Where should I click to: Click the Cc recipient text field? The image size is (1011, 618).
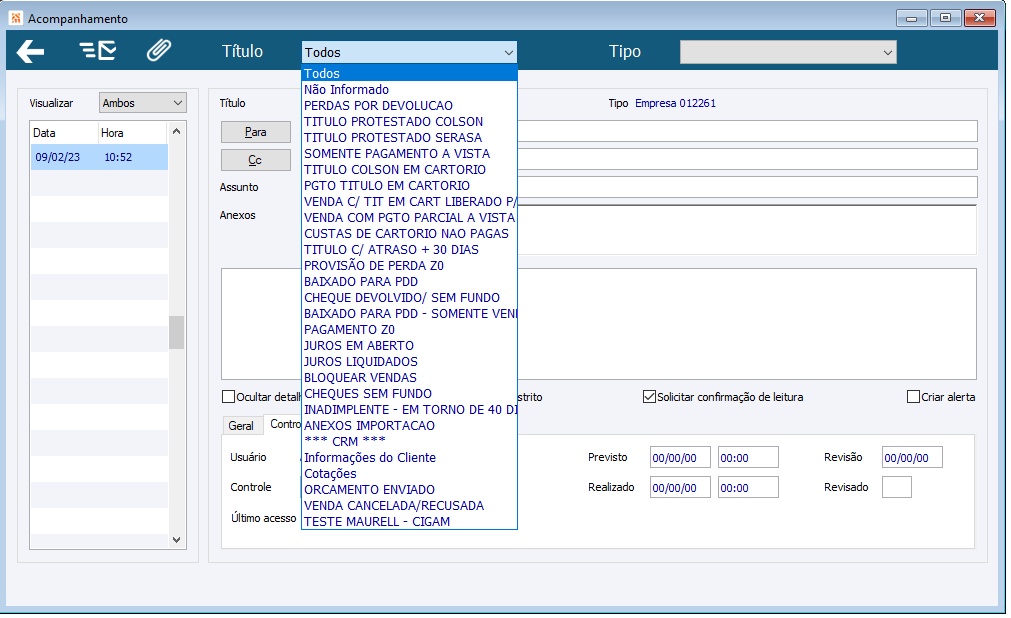click(748, 159)
